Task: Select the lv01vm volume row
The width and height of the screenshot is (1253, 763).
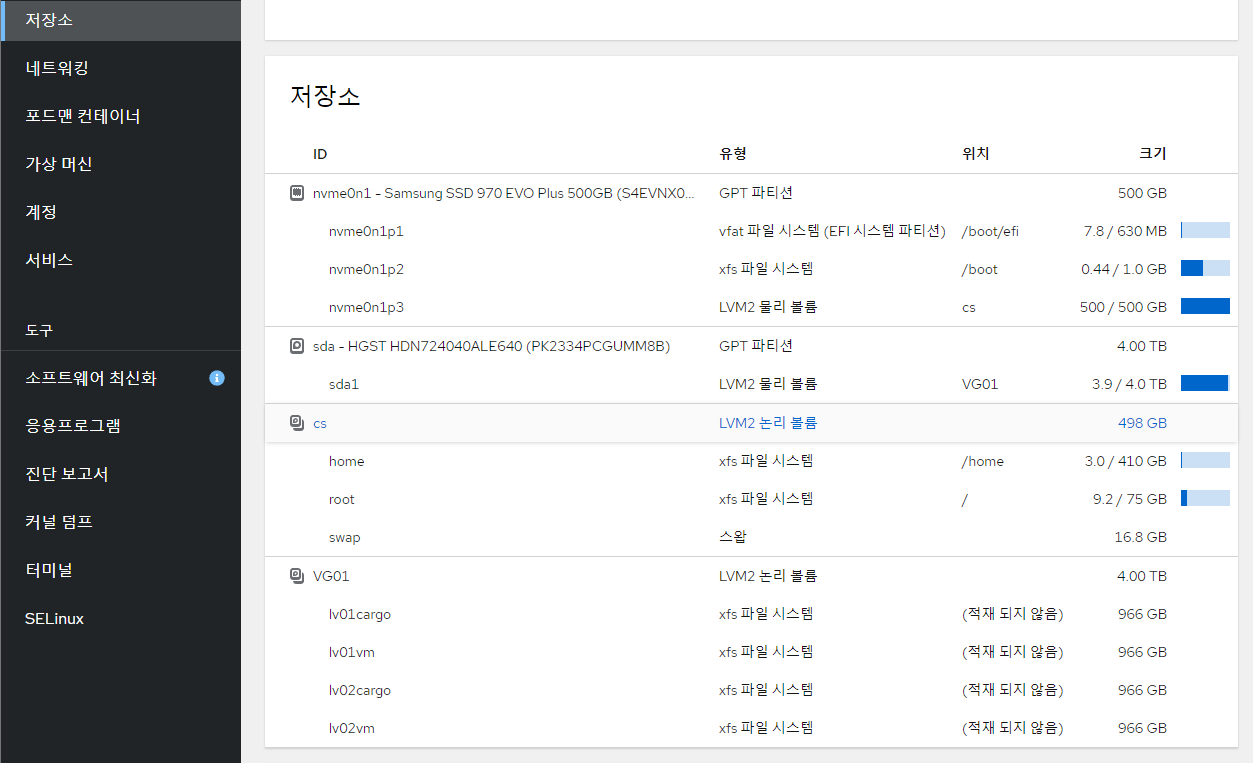Action: pyautogui.click(x=751, y=652)
